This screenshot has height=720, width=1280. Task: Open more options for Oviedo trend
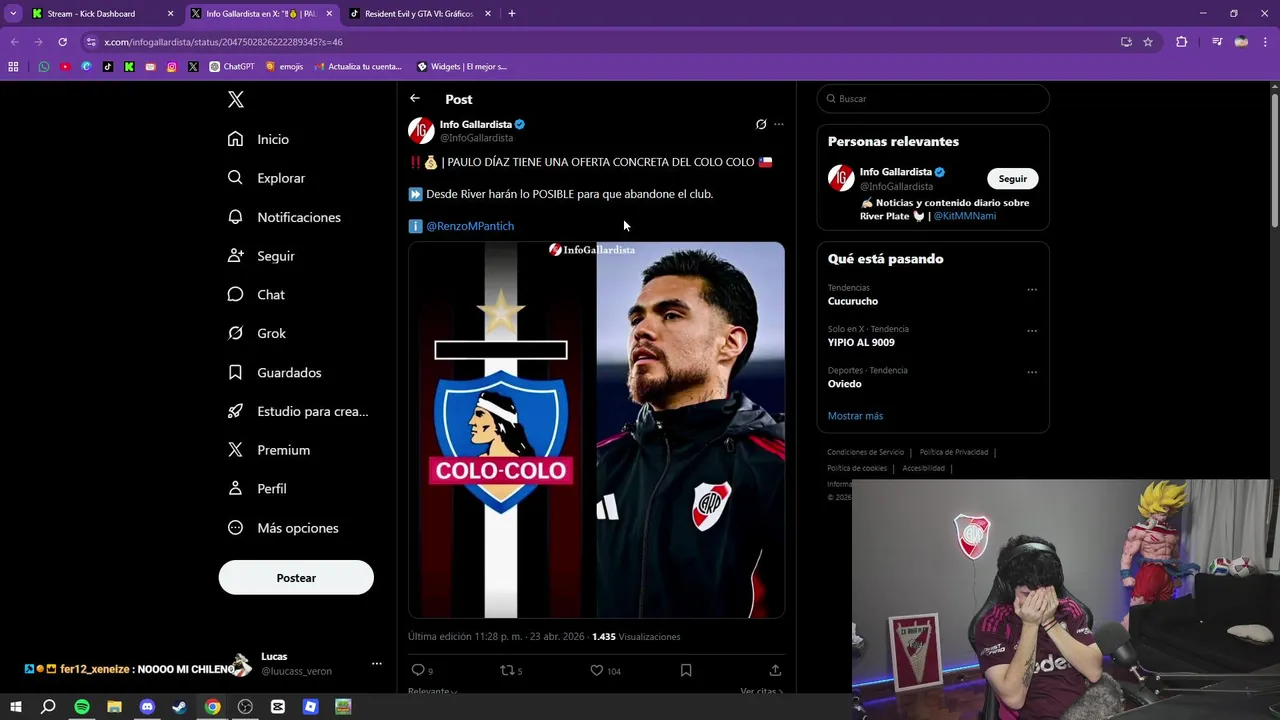tap(1032, 372)
